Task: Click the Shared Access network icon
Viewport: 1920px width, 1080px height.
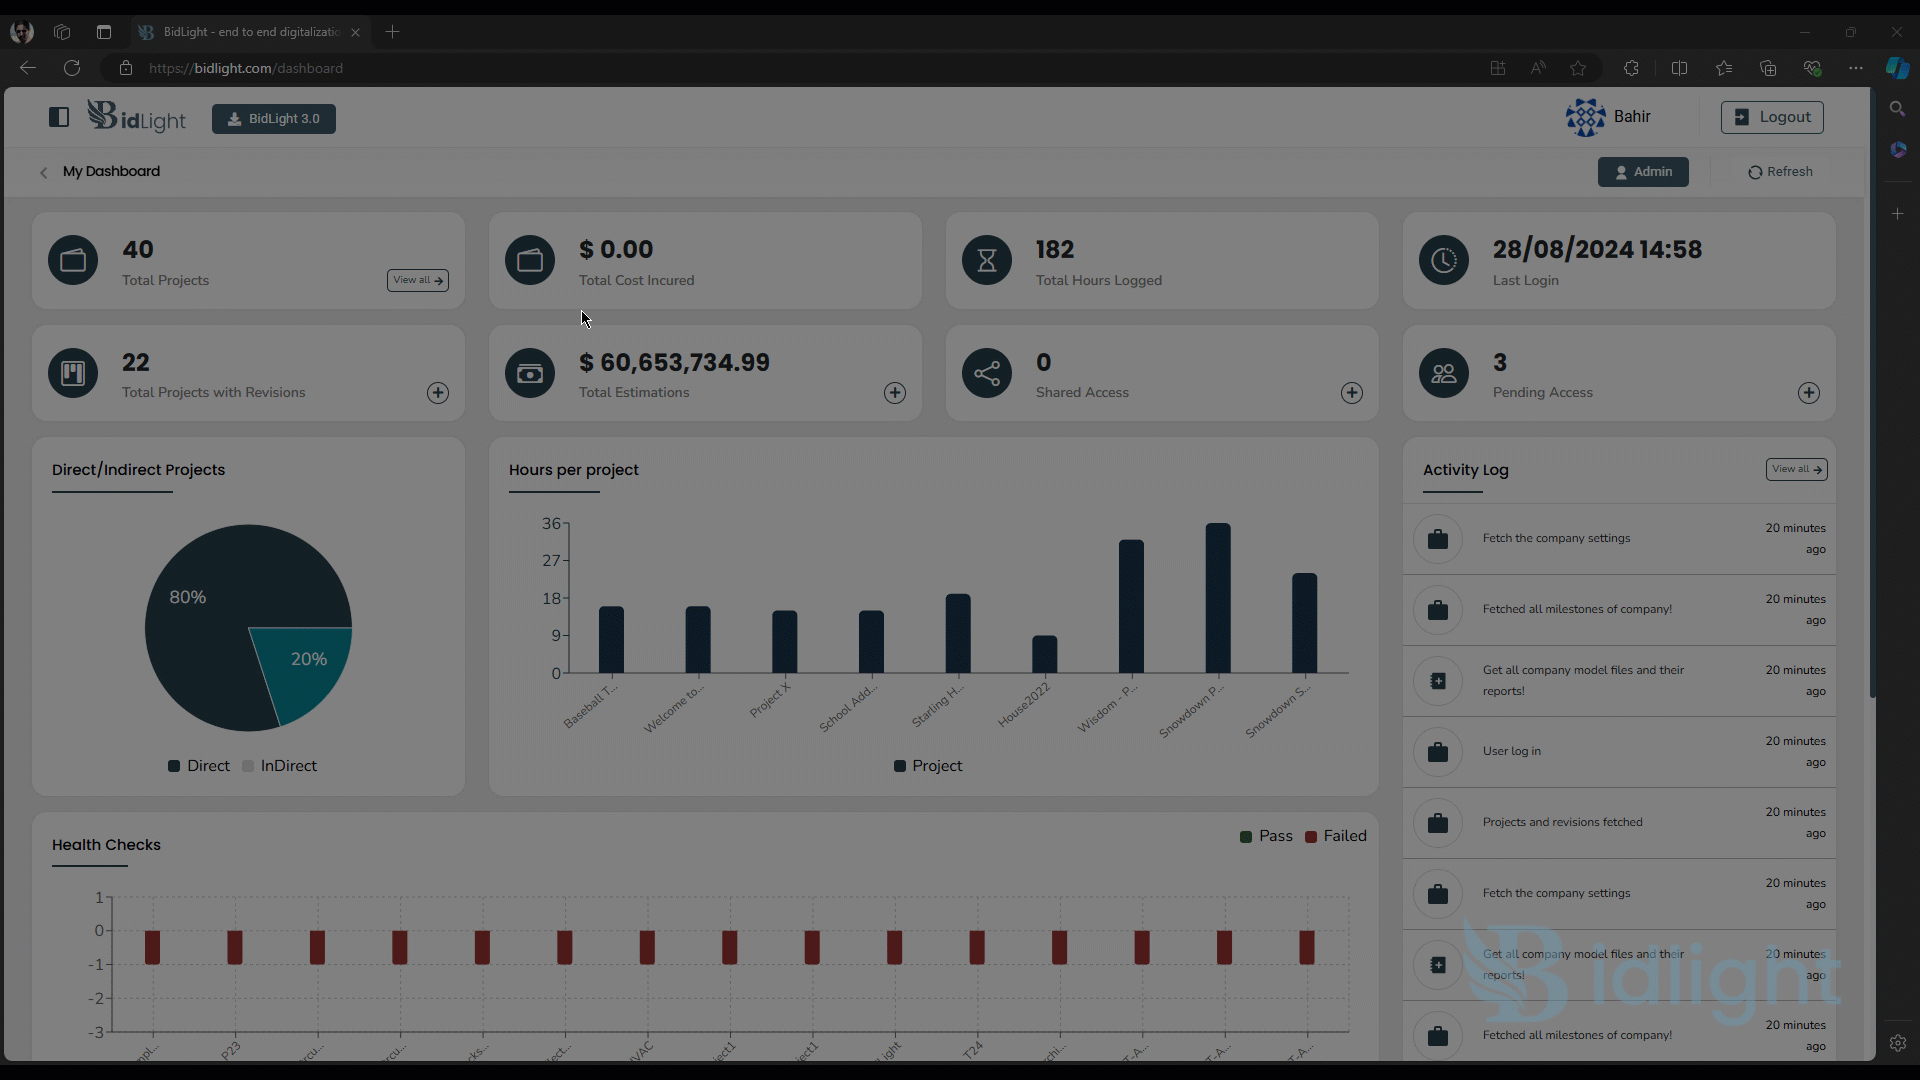Action: (988, 373)
